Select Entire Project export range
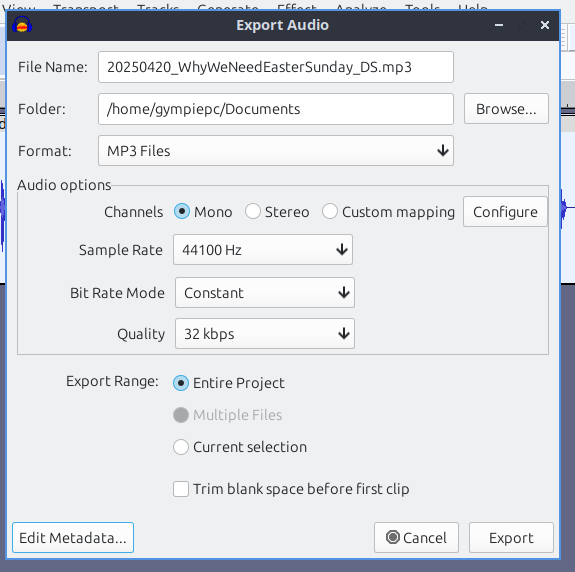This screenshot has height=572, width=575. [x=228, y=383]
